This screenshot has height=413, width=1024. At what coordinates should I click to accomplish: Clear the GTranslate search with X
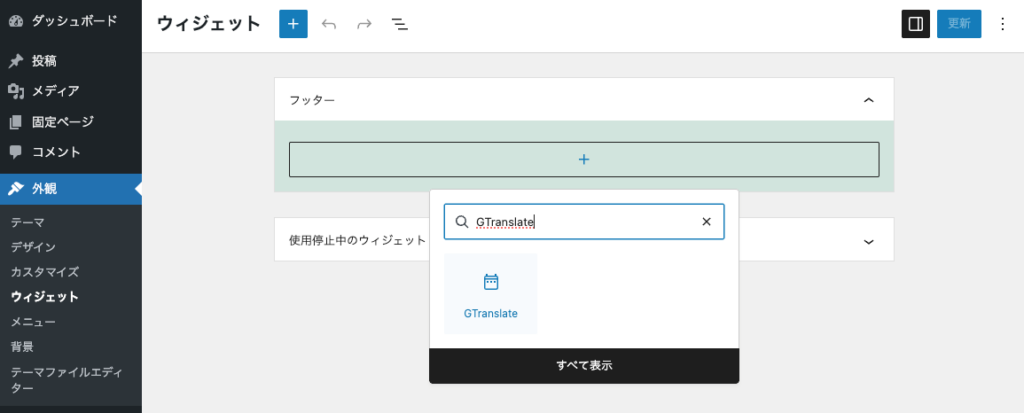[706, 222]
